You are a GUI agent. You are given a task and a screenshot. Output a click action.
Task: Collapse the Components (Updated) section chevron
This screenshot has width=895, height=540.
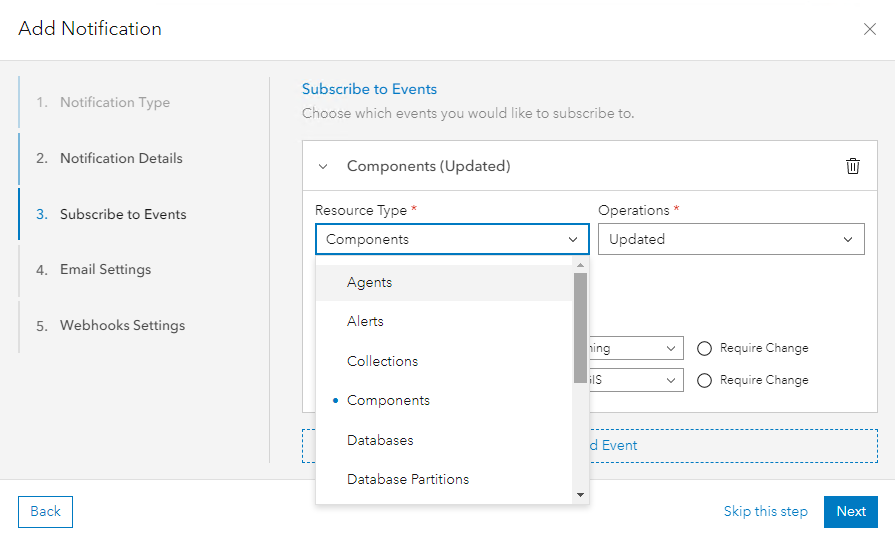point(323,166)
